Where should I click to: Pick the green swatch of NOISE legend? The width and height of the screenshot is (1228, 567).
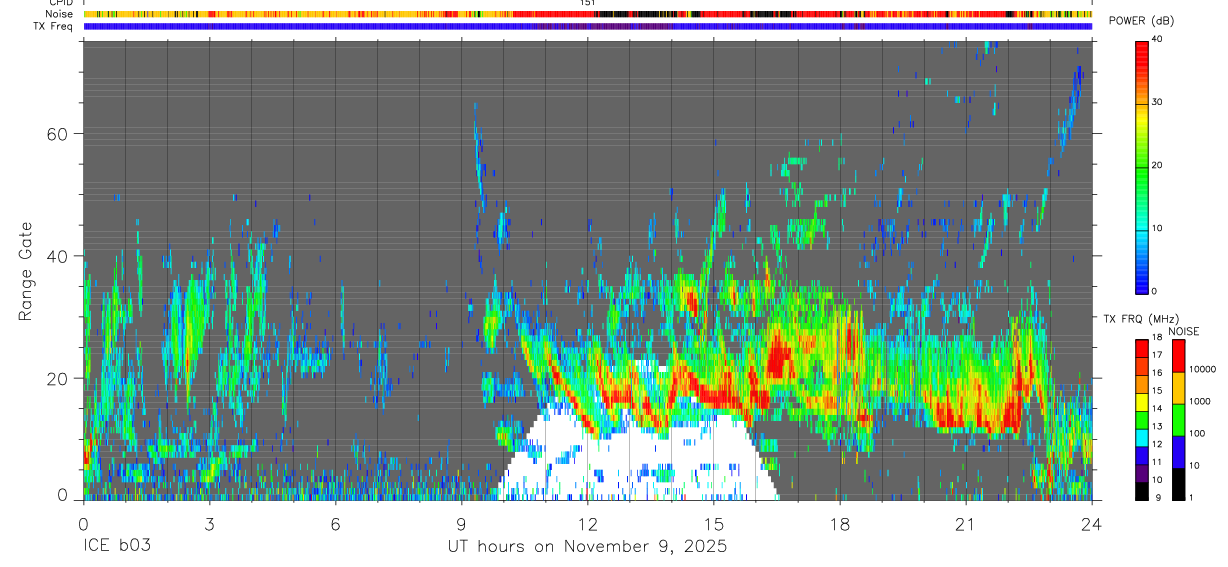click(1179, 419)
